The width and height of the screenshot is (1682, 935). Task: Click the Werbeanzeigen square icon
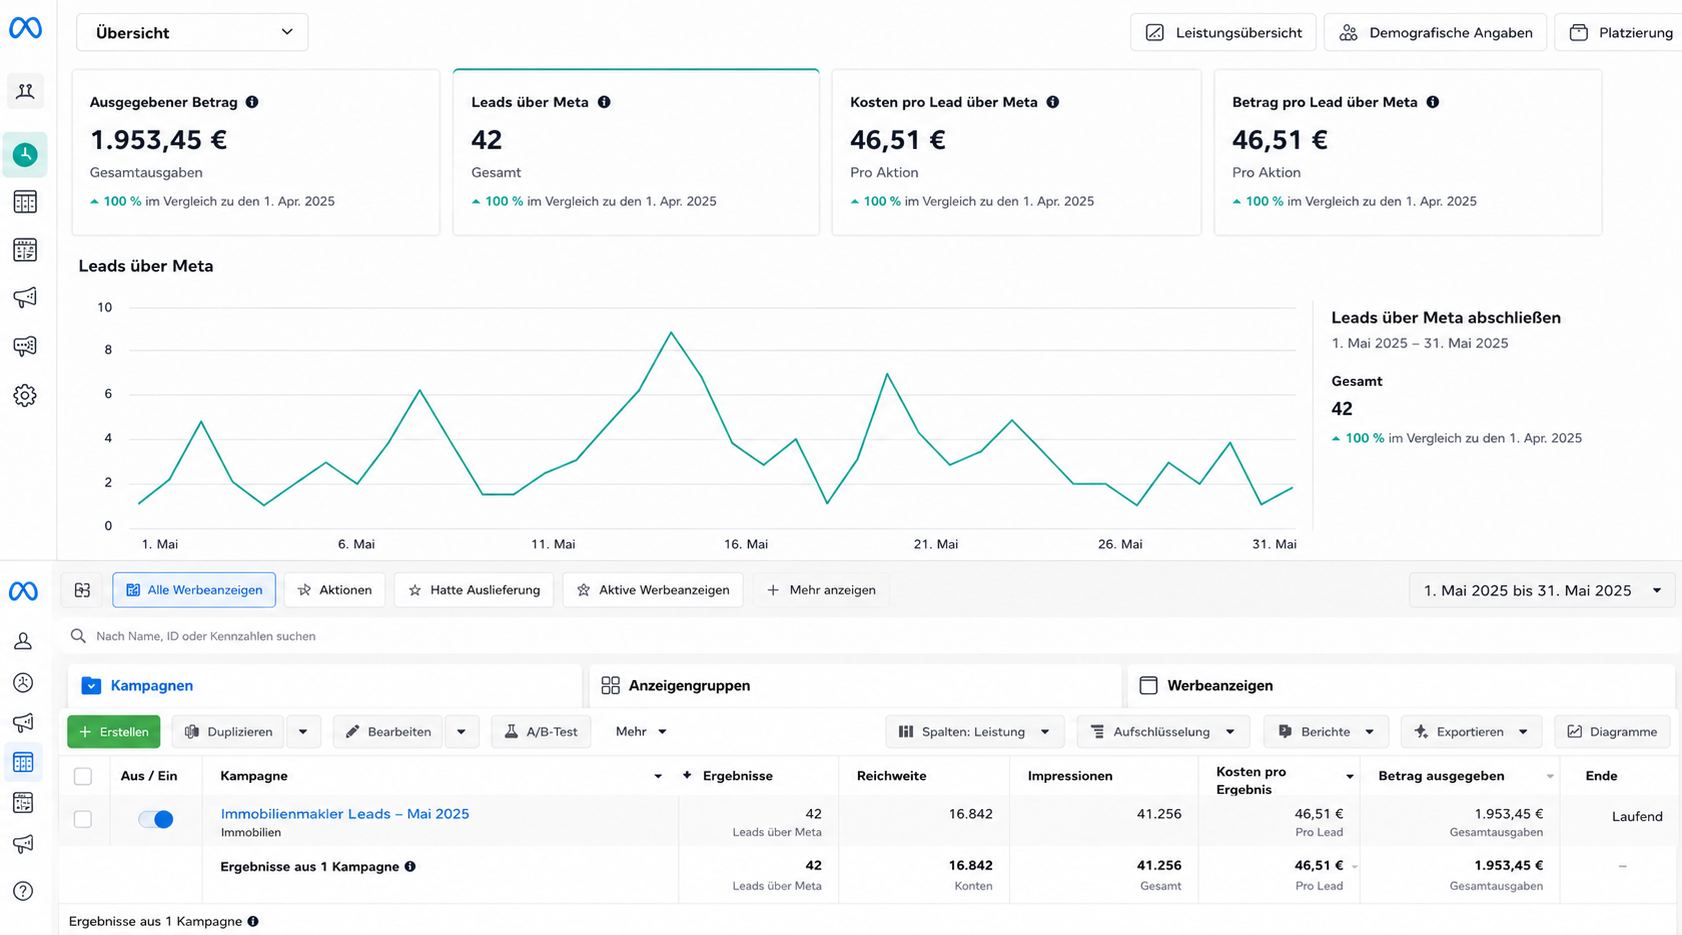point(1148,685)
